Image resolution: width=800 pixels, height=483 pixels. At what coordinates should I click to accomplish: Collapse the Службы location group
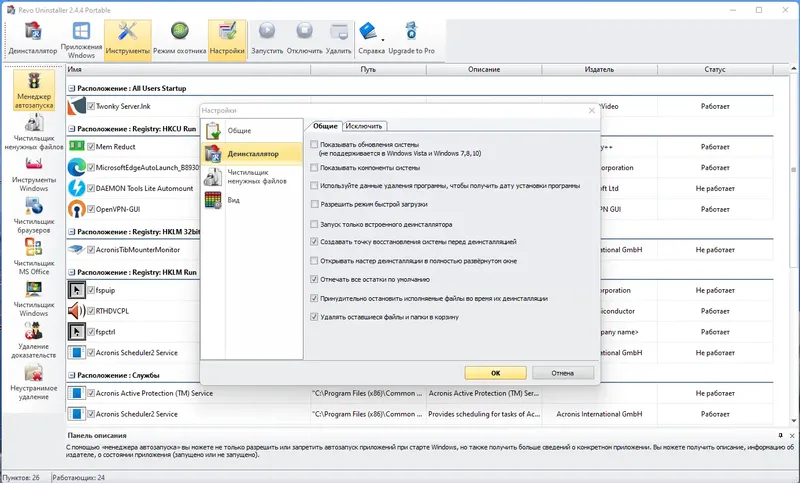tap(72, 375)
